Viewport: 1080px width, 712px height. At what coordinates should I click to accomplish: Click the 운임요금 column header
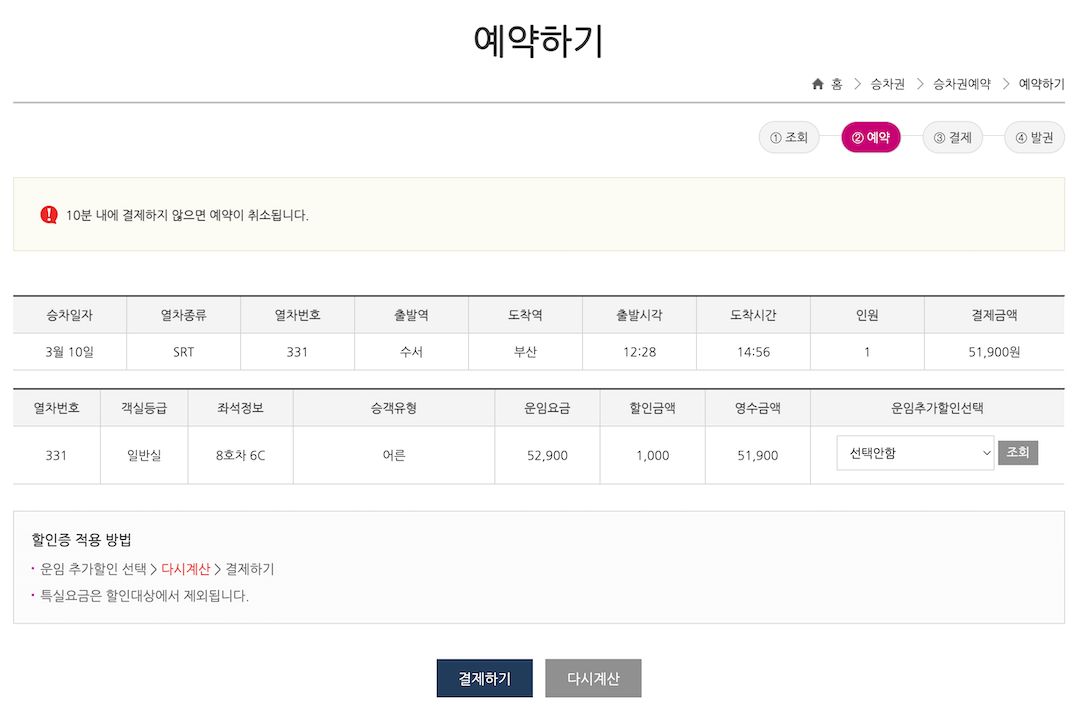tap(548, 408)
